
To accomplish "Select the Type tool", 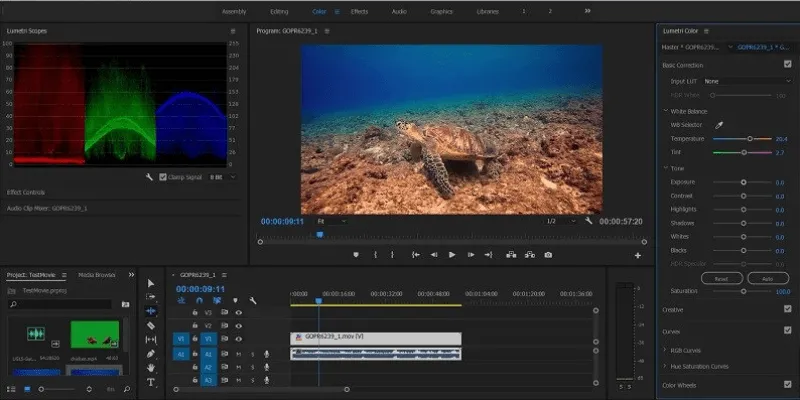I will (x=151, y=381).
